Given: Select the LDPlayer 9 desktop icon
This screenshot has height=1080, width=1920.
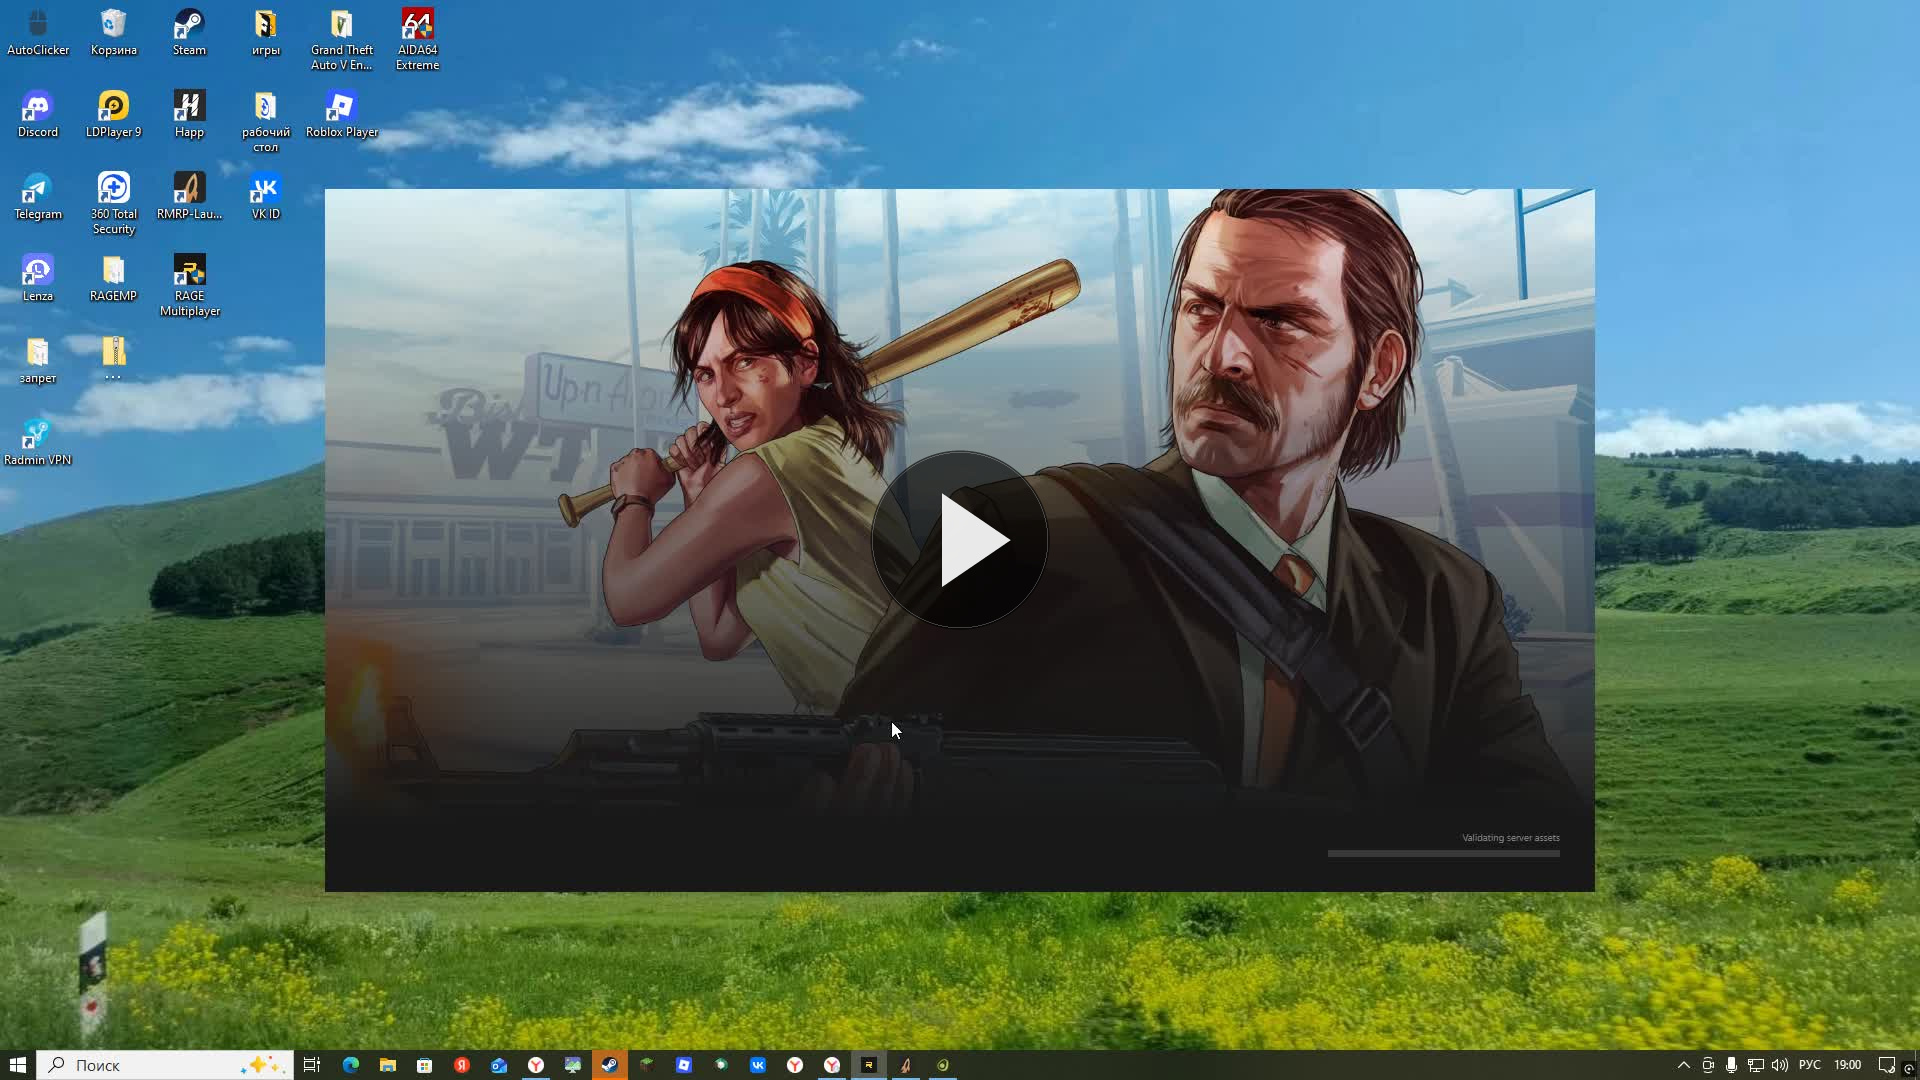Looking at the screenshot, I should (x=113, y=114).
